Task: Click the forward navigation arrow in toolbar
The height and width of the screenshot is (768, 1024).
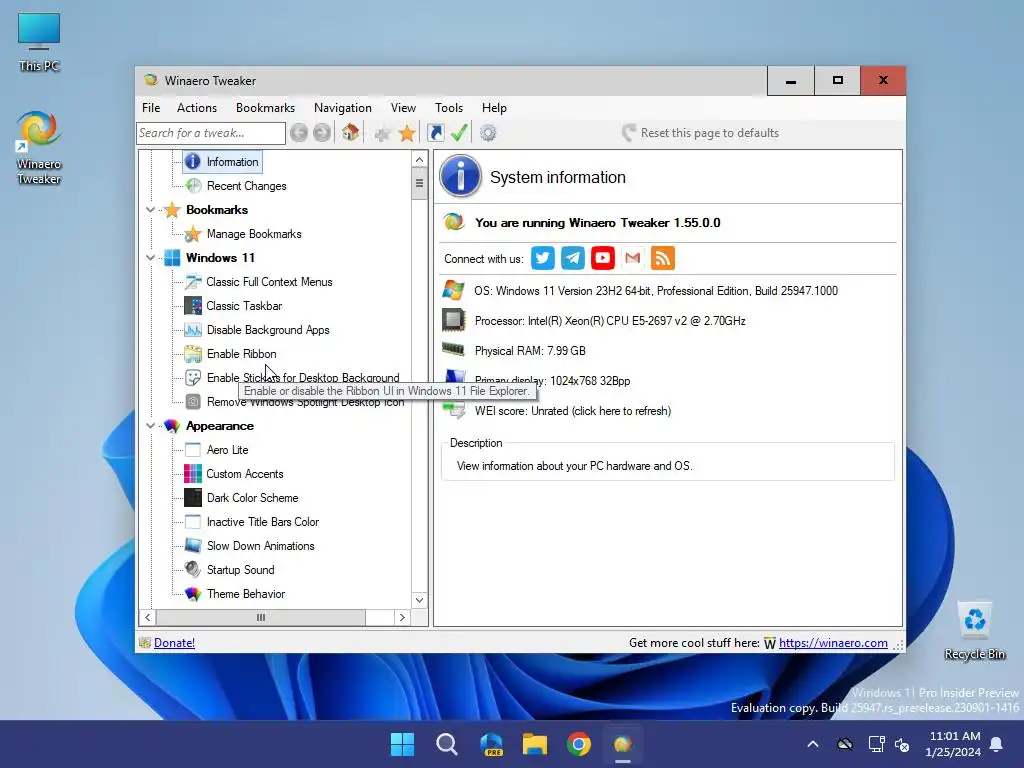Action: (x=321, y=133)
